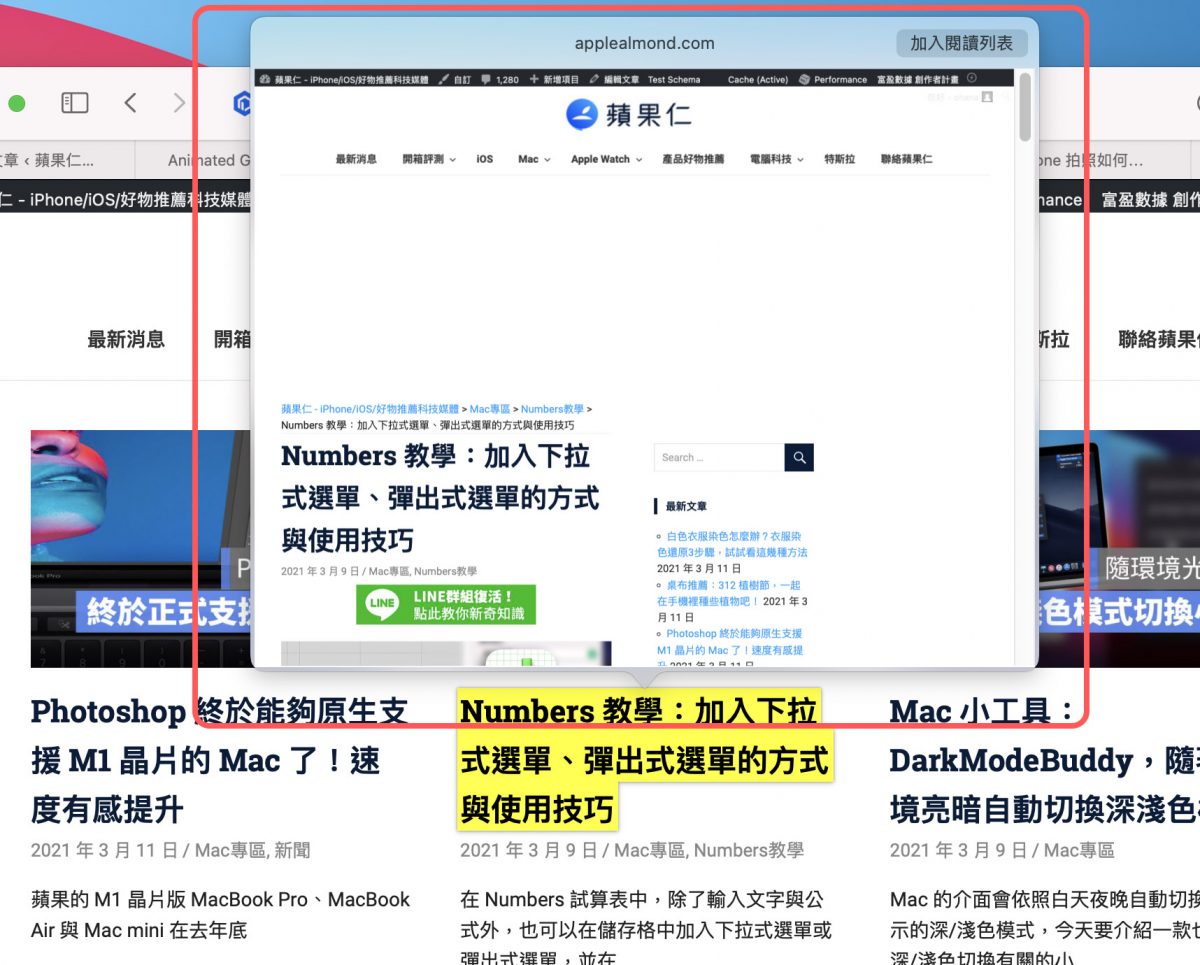Select 最新消息 in the preview navigation
The width and height of the screenshot is (1200, 965).
[356, 159]
